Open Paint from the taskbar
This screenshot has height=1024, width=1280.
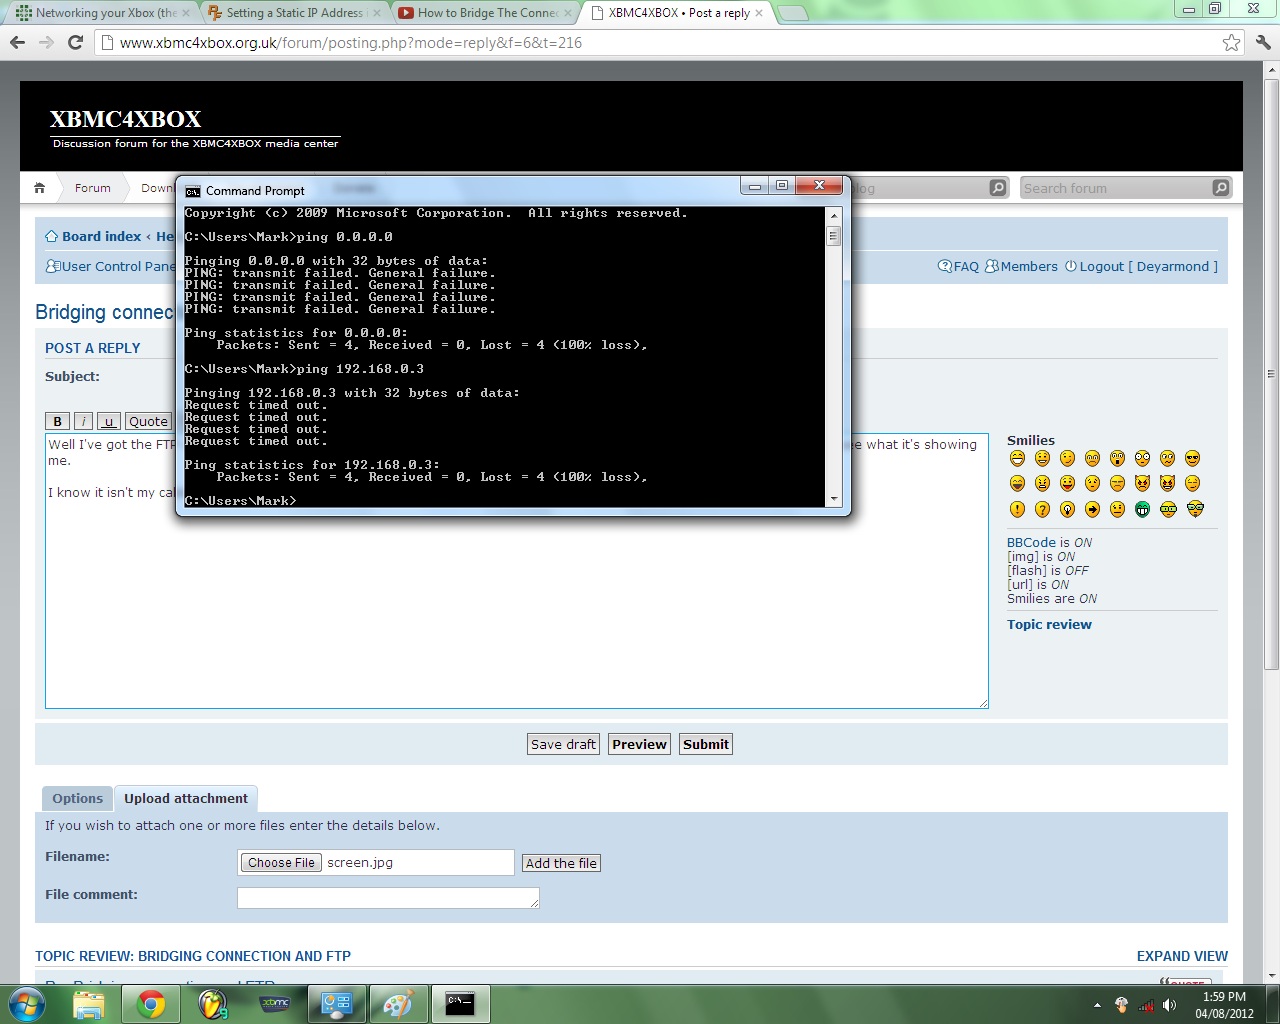399,1004
